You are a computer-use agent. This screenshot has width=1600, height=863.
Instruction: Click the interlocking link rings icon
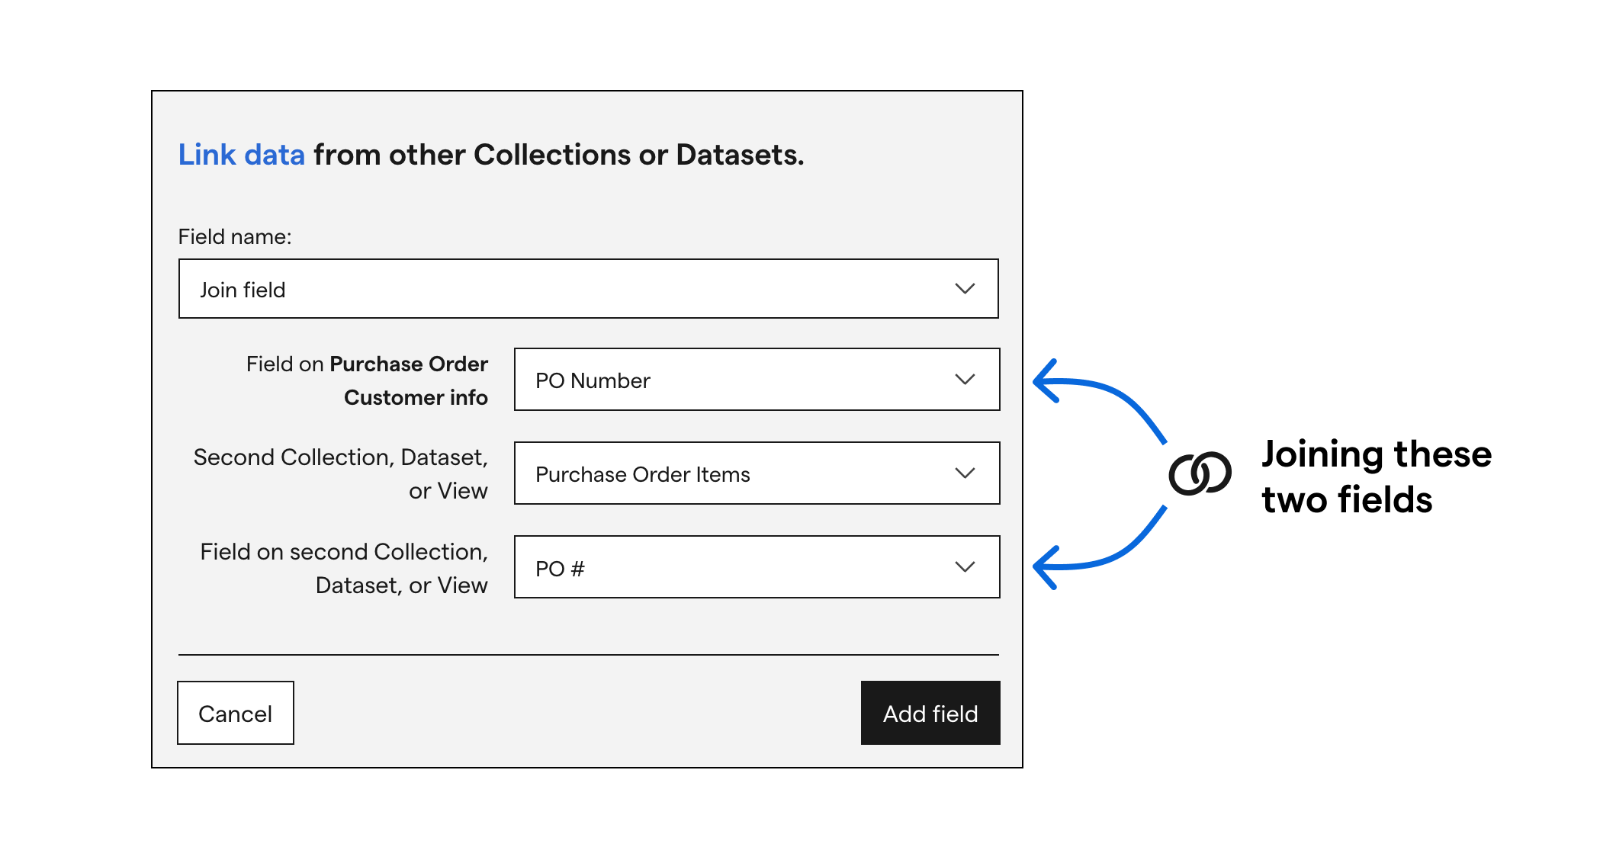coord(1200,474)
